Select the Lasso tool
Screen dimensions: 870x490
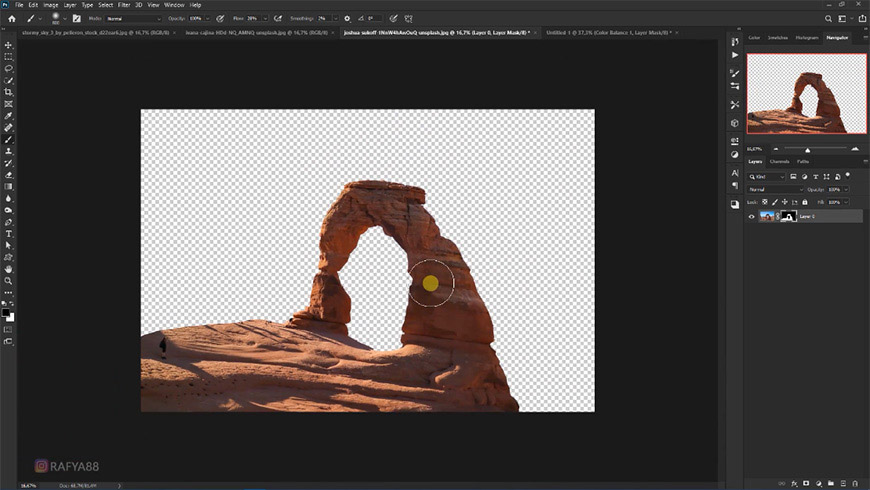tap(8, 68)
